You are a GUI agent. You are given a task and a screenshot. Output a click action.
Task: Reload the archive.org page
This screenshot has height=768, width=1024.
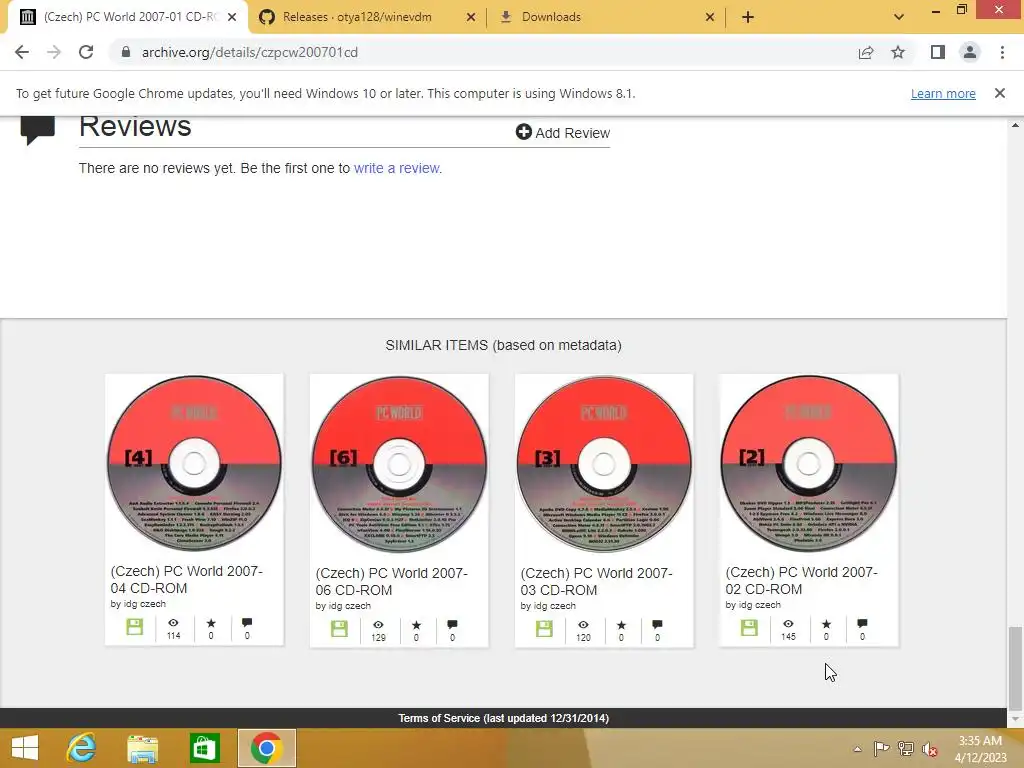86,52
